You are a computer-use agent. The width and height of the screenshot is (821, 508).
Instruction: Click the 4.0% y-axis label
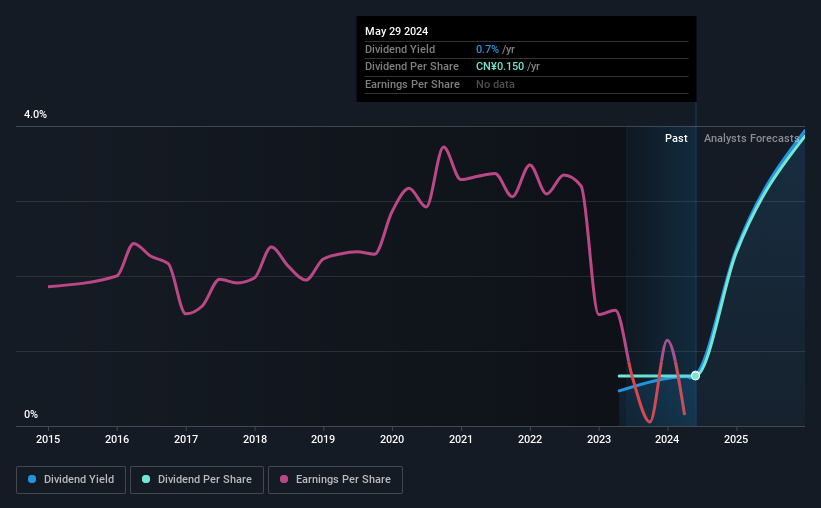[x=35, y=114]
